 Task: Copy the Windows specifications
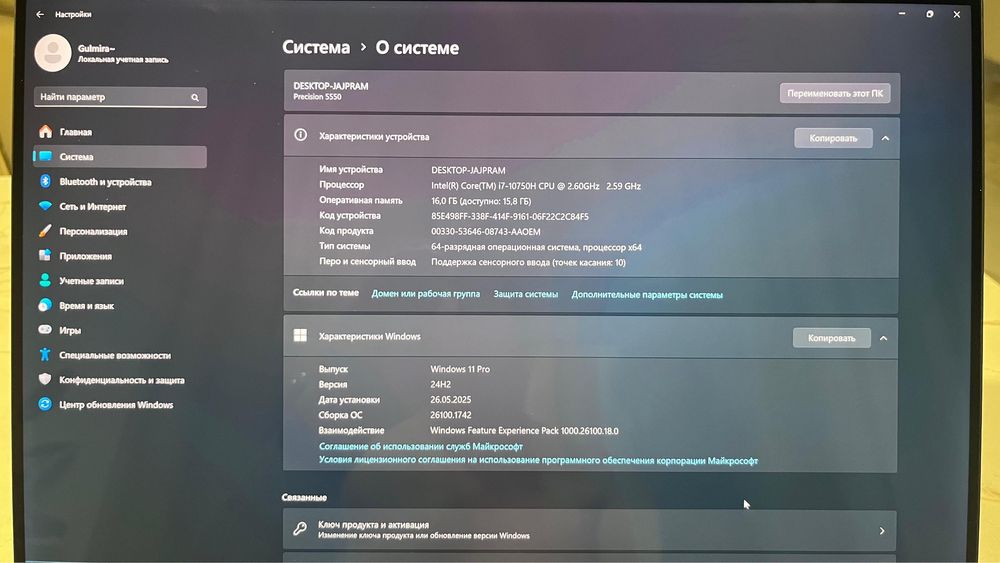(x=832, y=338)
